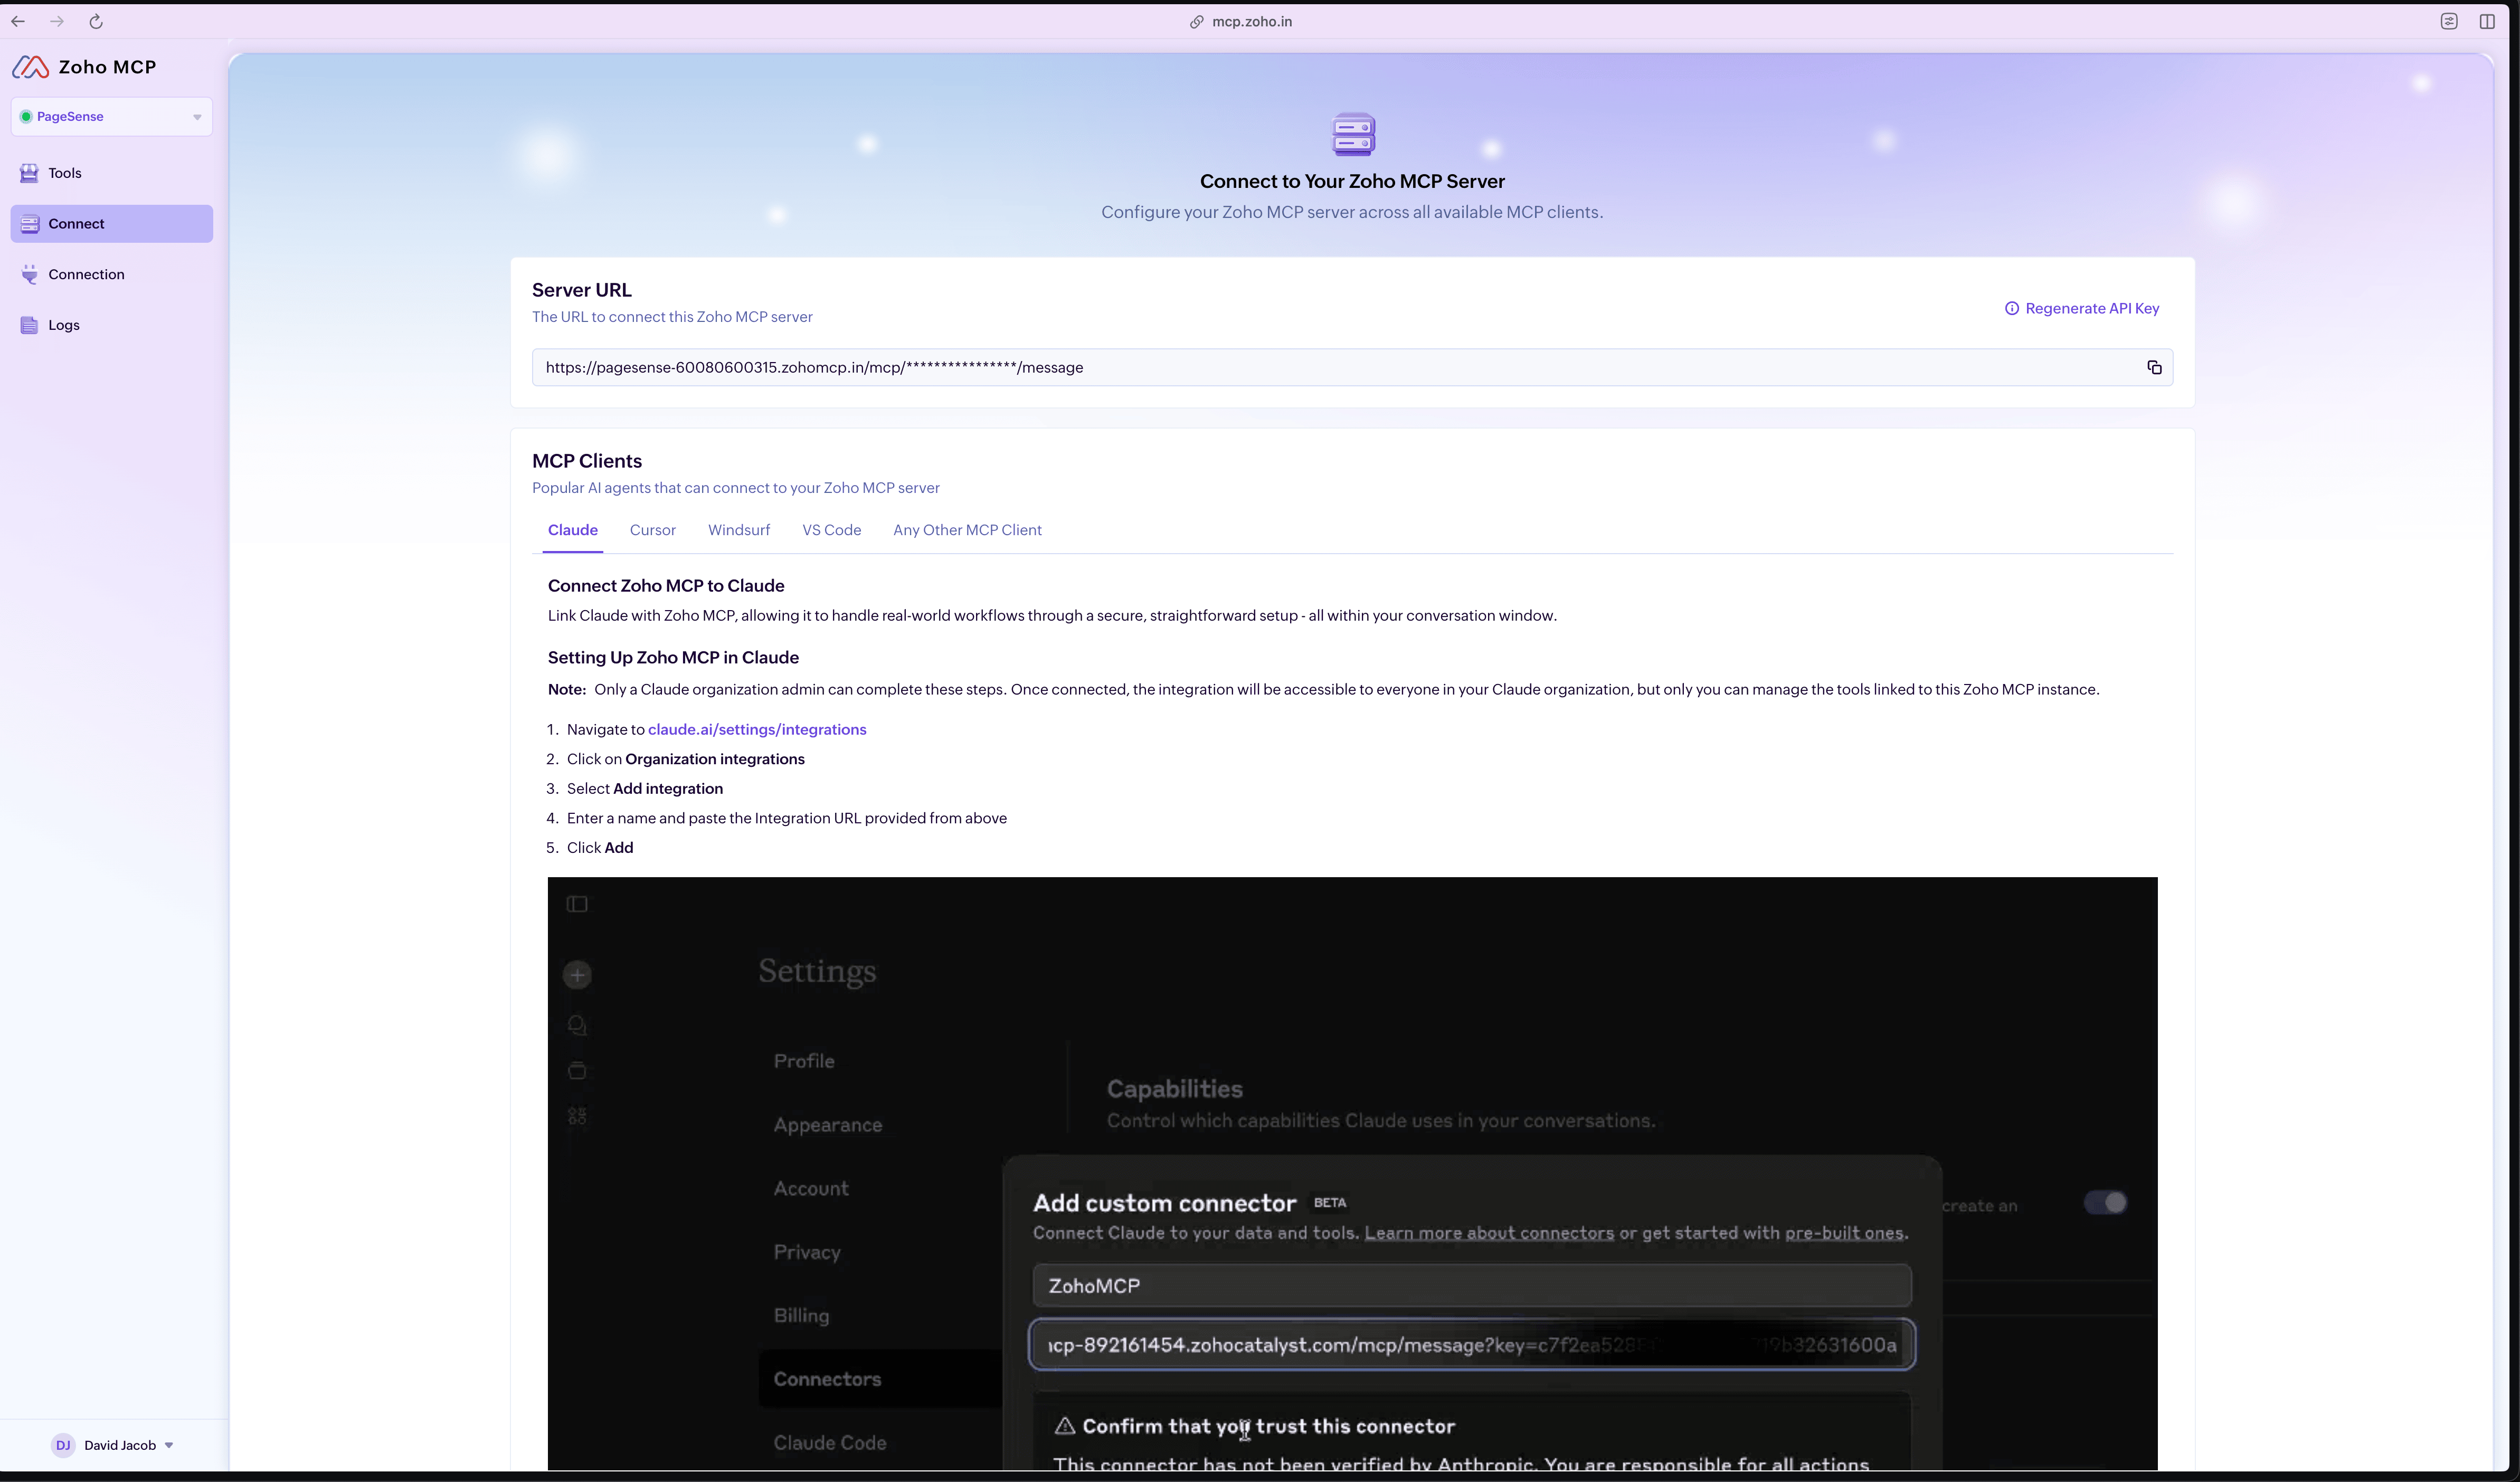2520x1482 pixels.
Task: Click the 'Connect to Your Zoho MCP Server' heading
Action: click(x=1352, y=181)
